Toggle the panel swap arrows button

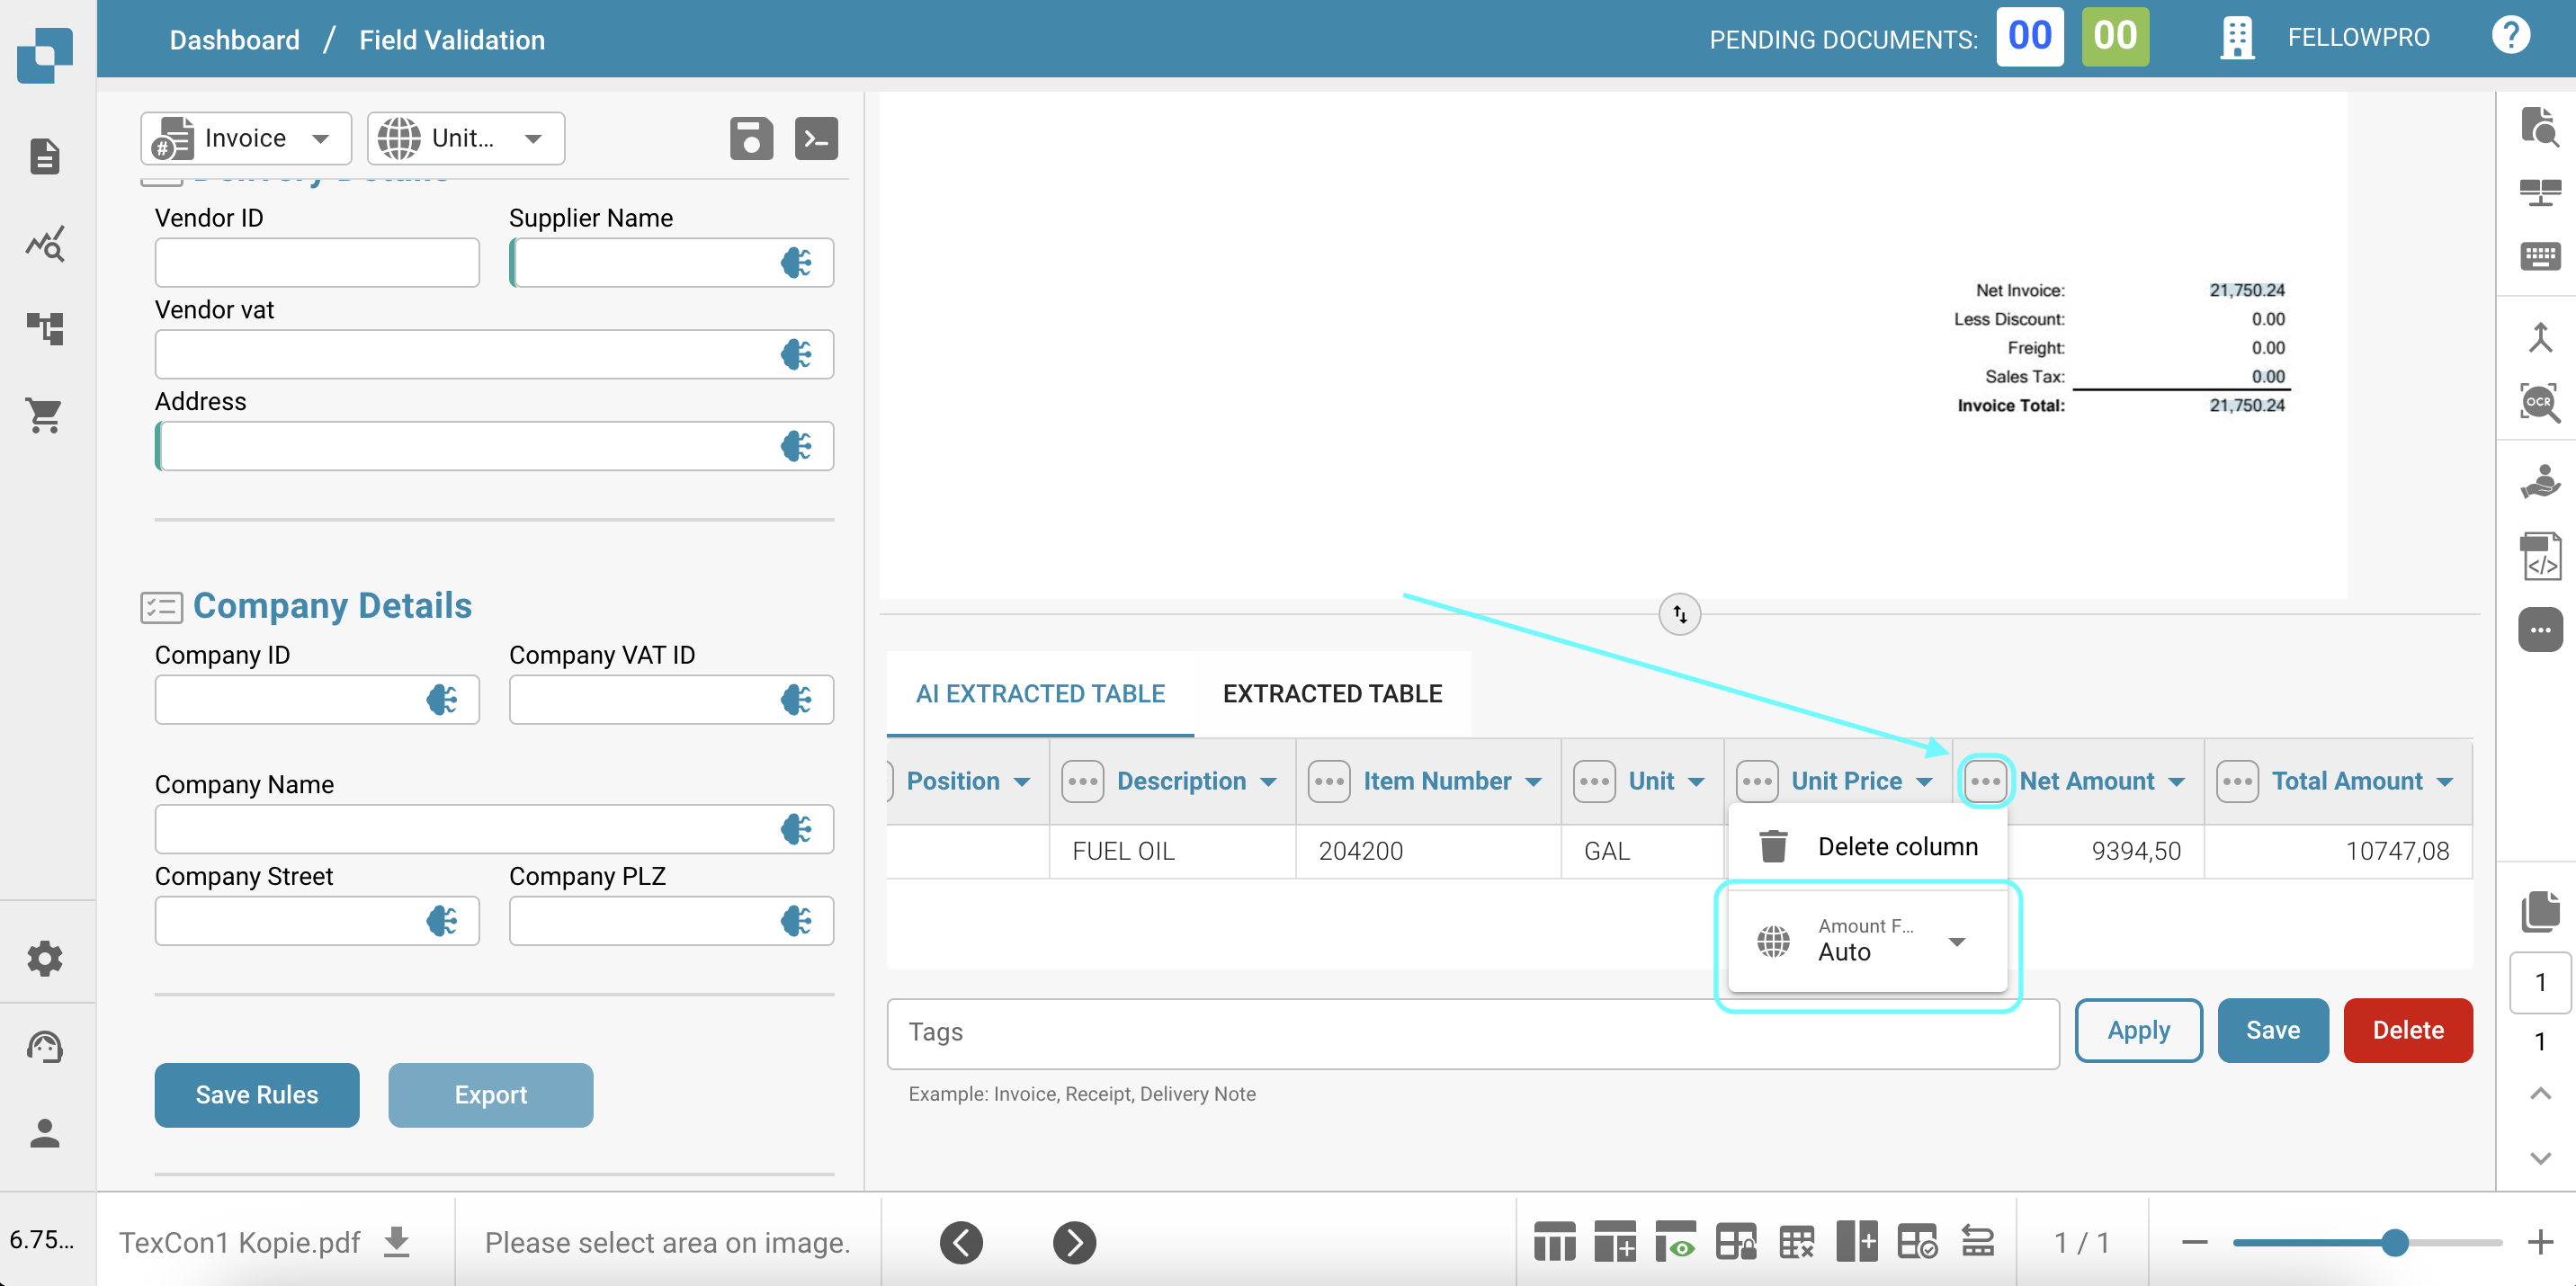click(1679, 614)
